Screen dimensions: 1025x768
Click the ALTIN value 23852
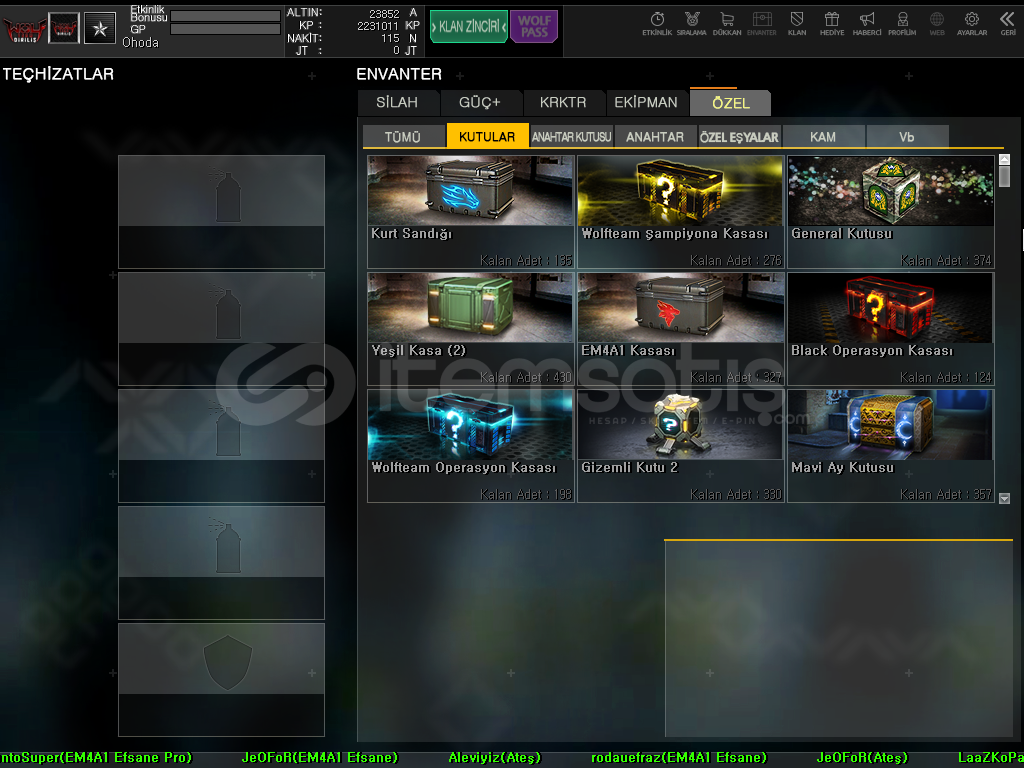[384, 13]
